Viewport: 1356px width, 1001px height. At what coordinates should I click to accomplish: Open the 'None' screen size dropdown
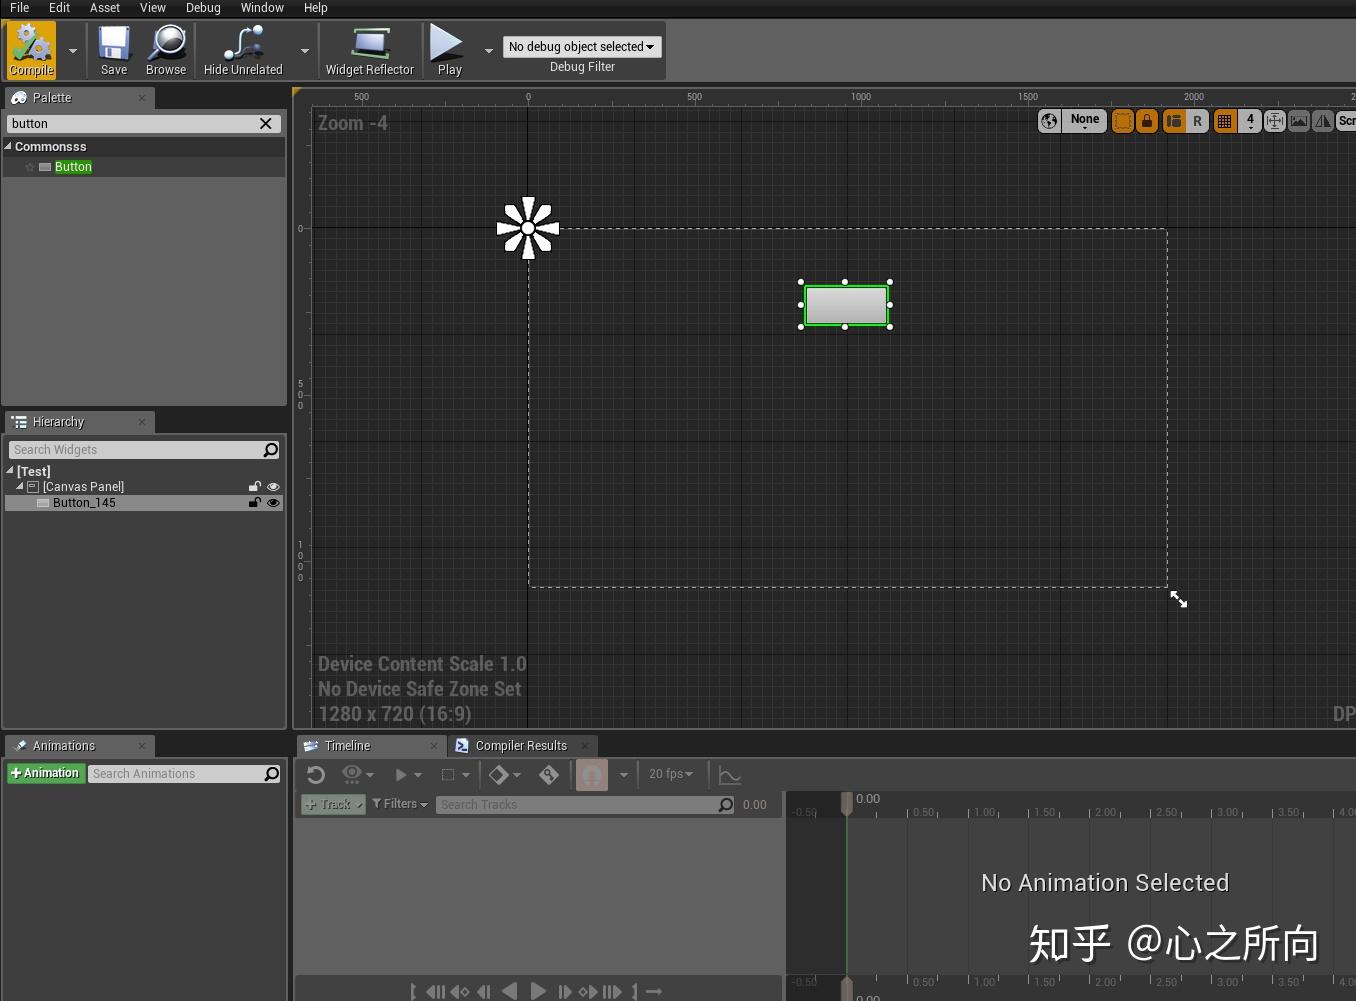pos(1084,120)
